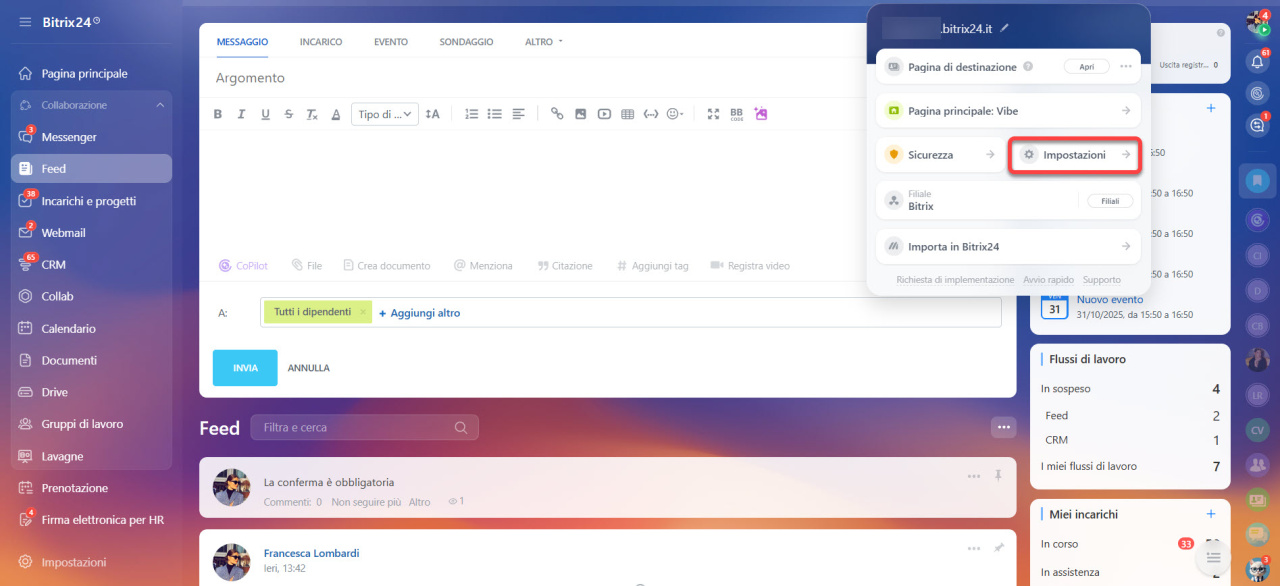Expand editor to fullscreen mode
The image size is (1280, 586).
point(713,114)
